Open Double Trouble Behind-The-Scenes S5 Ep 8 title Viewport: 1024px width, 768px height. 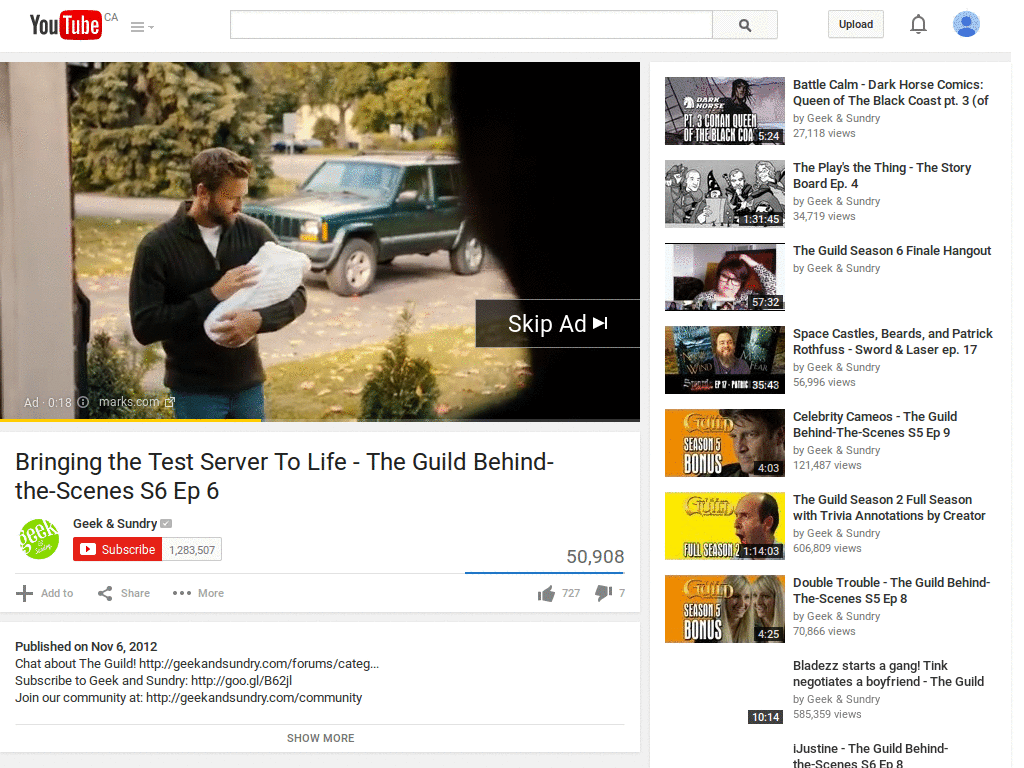(x=891, y=590)
